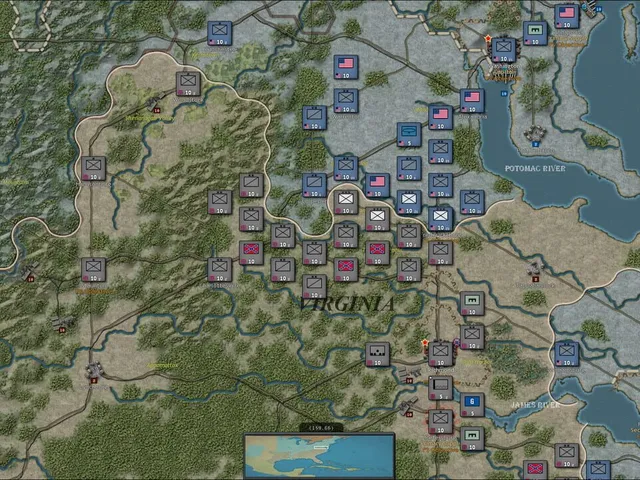
Task: Click the town with red marker near the eastern road
Action: pyautogui.click(x=535, y=271)
